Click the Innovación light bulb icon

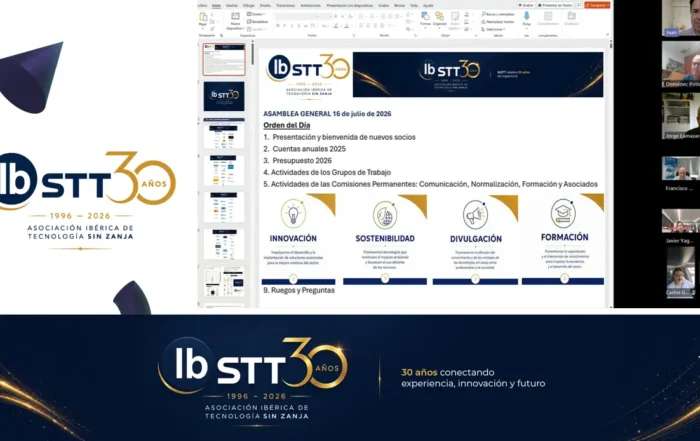pos(293,213)
